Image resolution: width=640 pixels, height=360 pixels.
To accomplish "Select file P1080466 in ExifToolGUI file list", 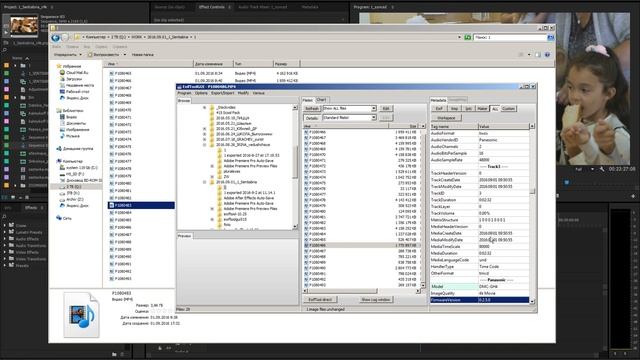I will (361, 132).
